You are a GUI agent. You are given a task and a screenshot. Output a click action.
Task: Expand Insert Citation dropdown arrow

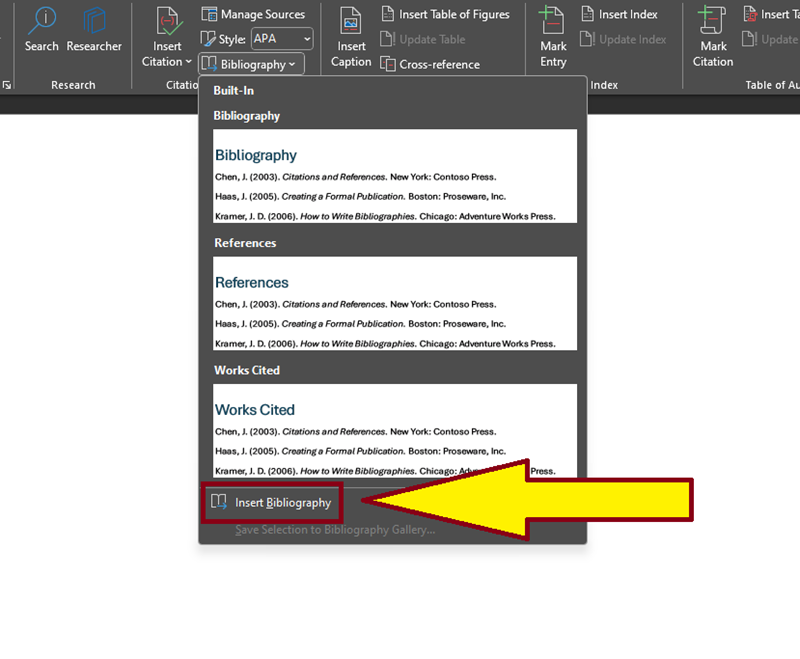pos(189,62)
